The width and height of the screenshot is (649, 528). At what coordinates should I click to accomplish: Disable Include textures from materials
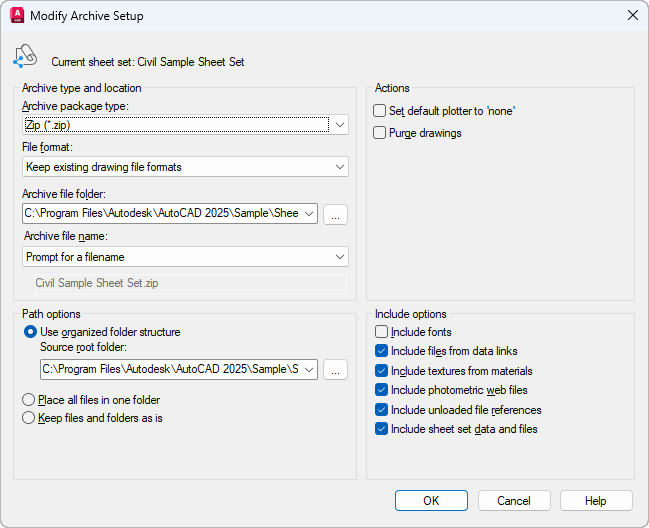(381, 371)
